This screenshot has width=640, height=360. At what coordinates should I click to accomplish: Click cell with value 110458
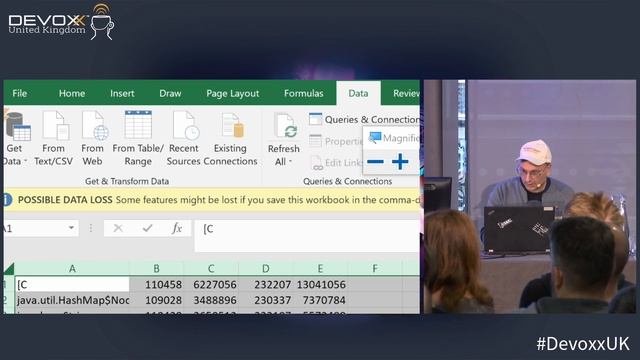click(157, 284)
